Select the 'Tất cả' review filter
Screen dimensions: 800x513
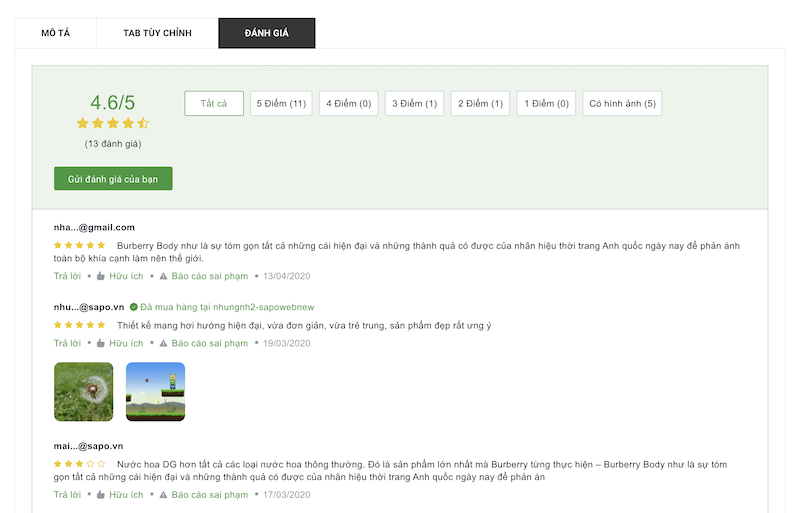214,103
